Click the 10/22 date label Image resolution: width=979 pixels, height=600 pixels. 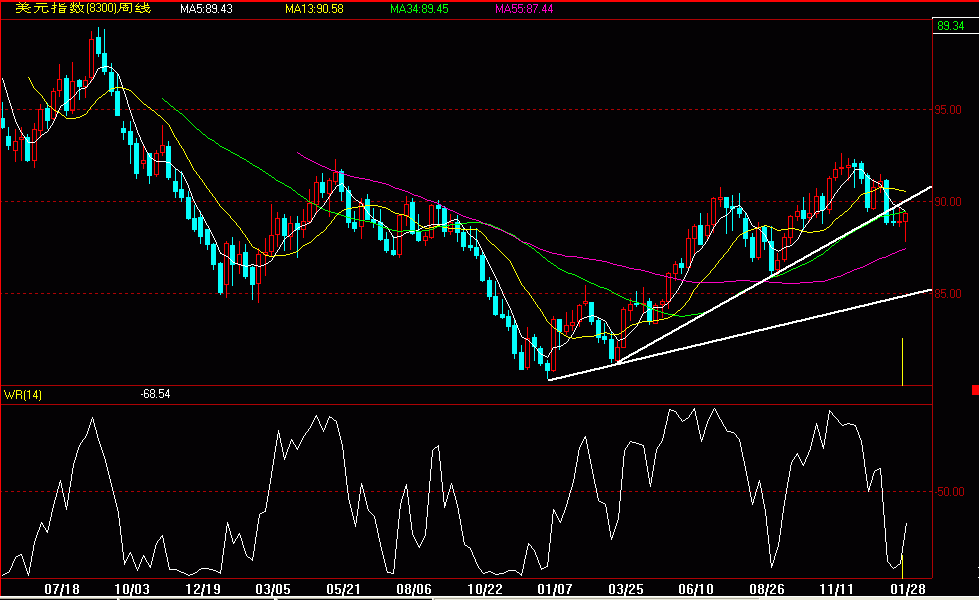pos(485,589)
